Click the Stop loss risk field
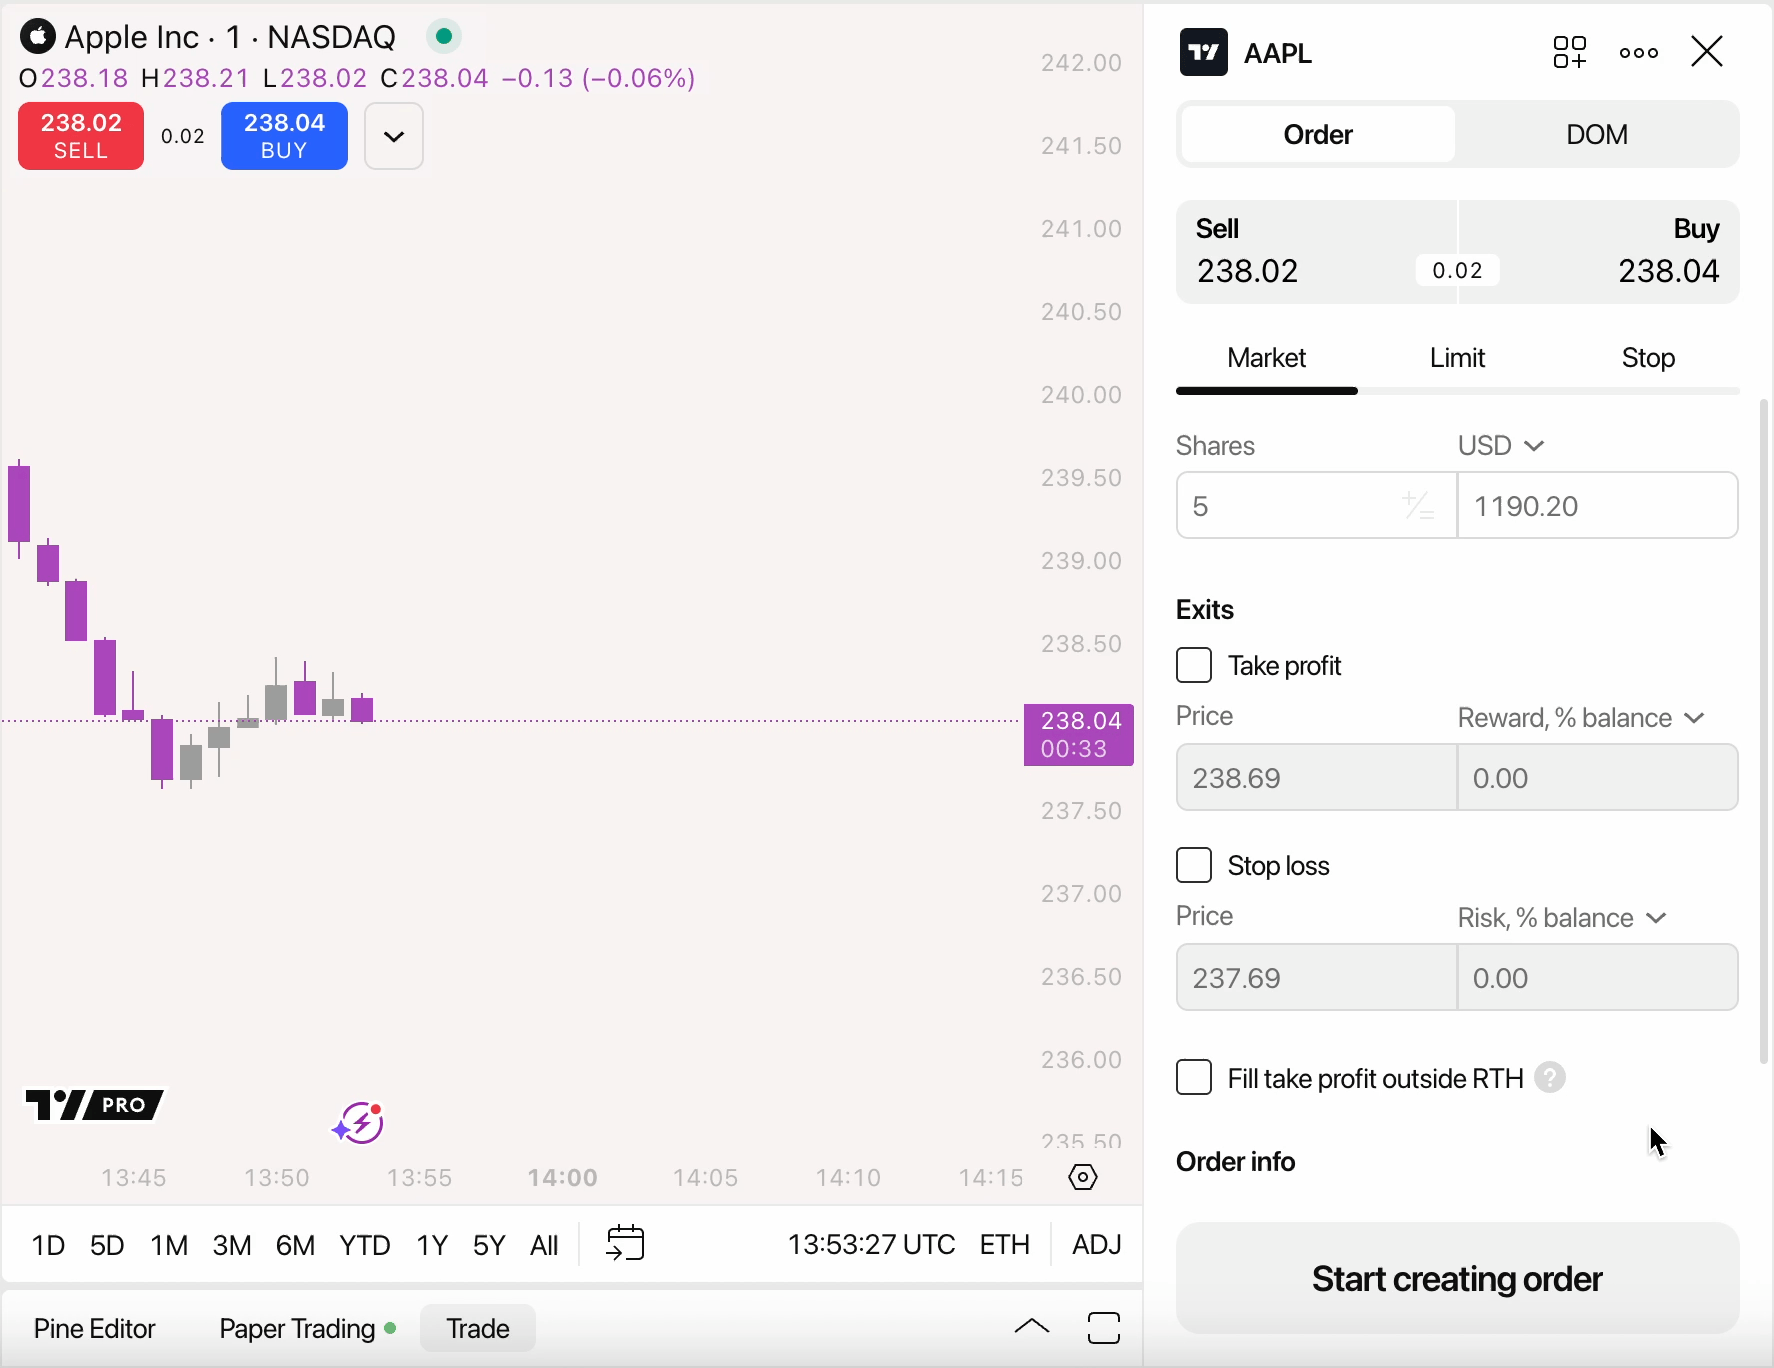Image resolution: width=1774 pixels, height=1368 pixels. coord(1598,978)
